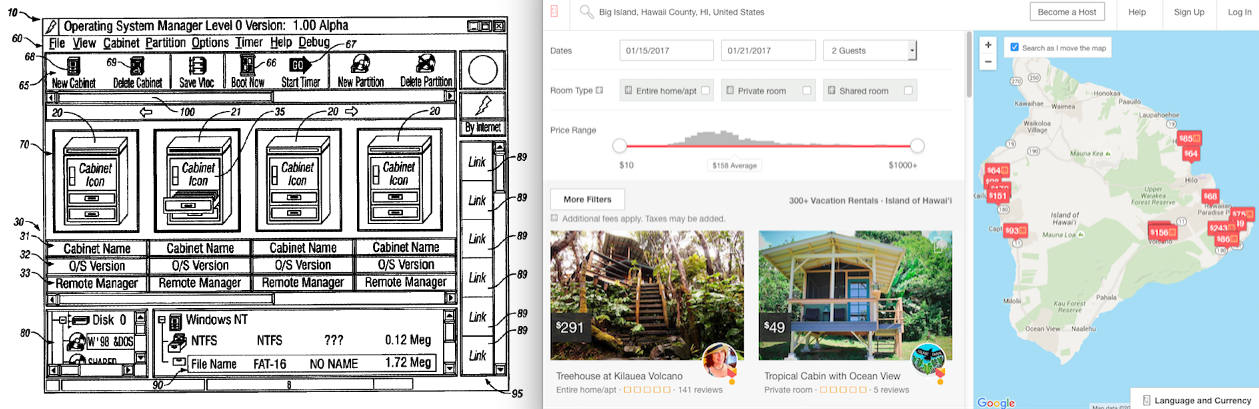Screen dimensions: 1259x409
Task: Open the Treehouse at Kilauea Volcano photo
Action: 647,296
